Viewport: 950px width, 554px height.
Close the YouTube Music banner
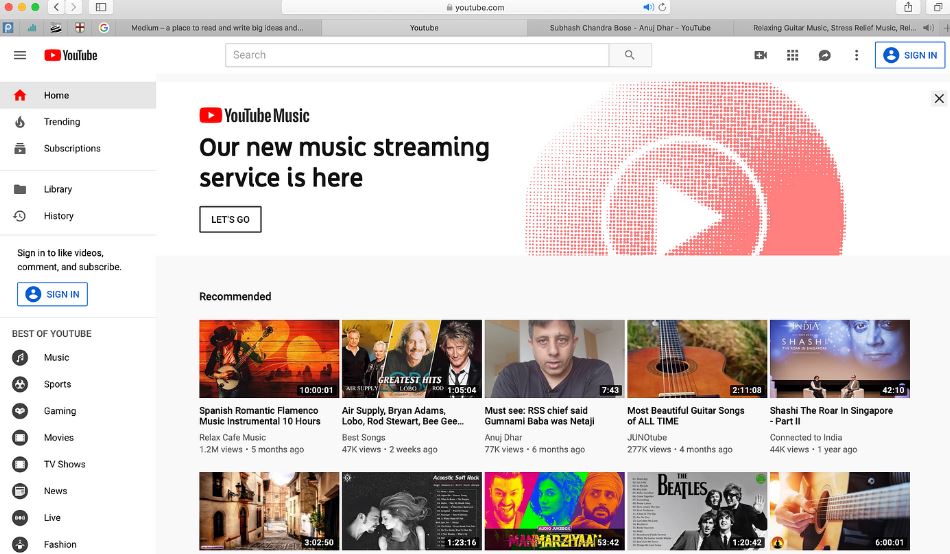(939, 98)
